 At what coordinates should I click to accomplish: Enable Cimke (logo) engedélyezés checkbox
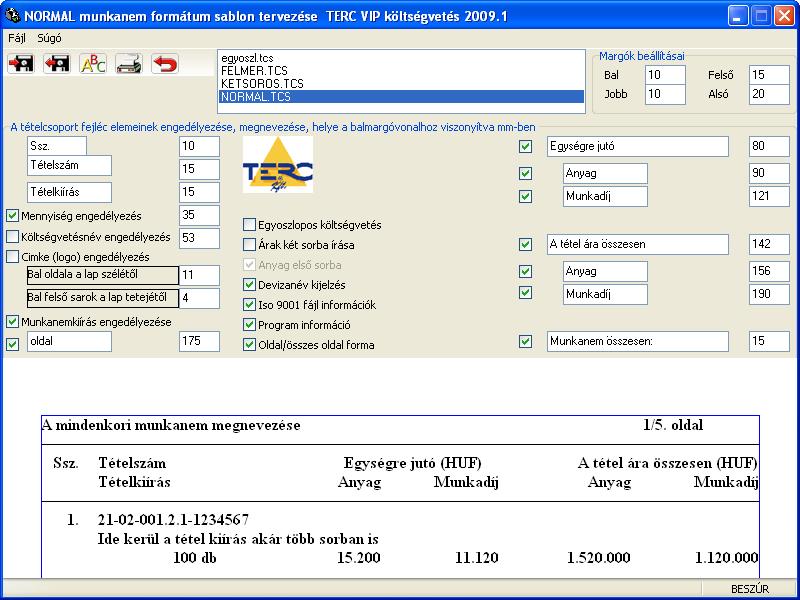(x=12, y=257)
